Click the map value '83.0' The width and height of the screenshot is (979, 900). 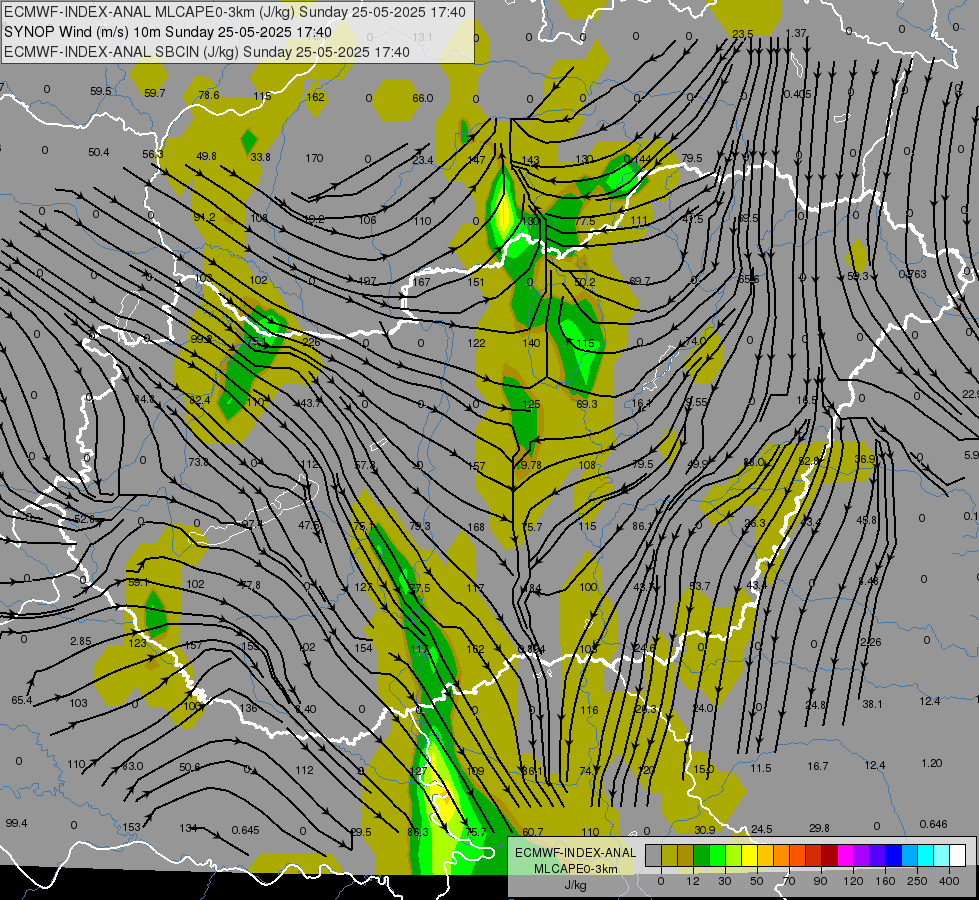132,766
